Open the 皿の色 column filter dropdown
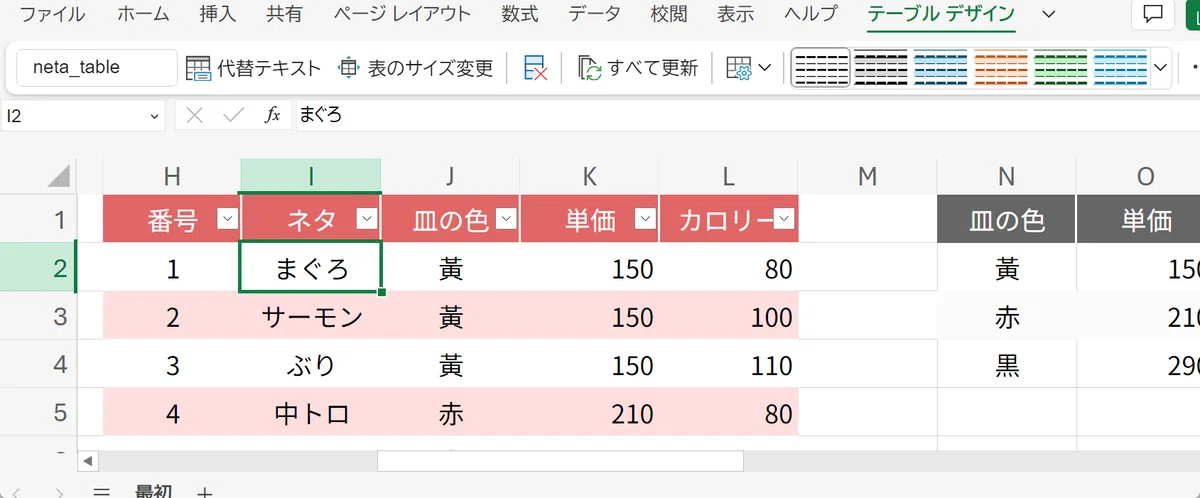 click(x=507, y=220)
